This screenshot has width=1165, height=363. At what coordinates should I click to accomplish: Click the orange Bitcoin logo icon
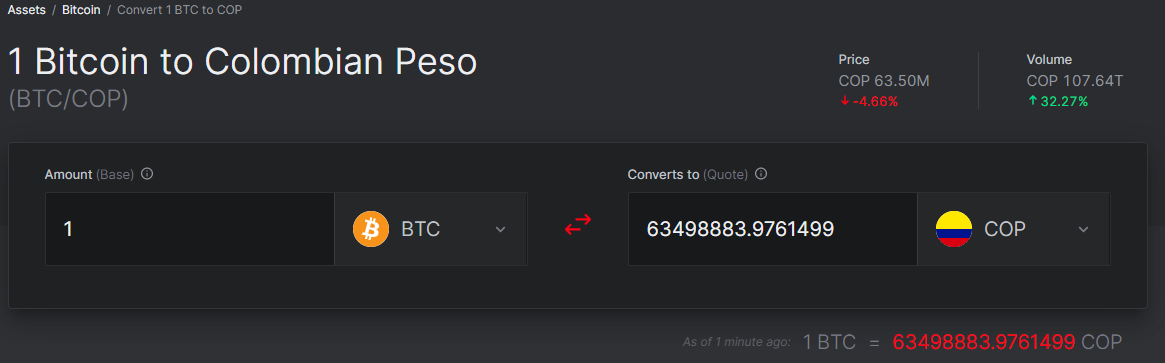tap(371, 229)
